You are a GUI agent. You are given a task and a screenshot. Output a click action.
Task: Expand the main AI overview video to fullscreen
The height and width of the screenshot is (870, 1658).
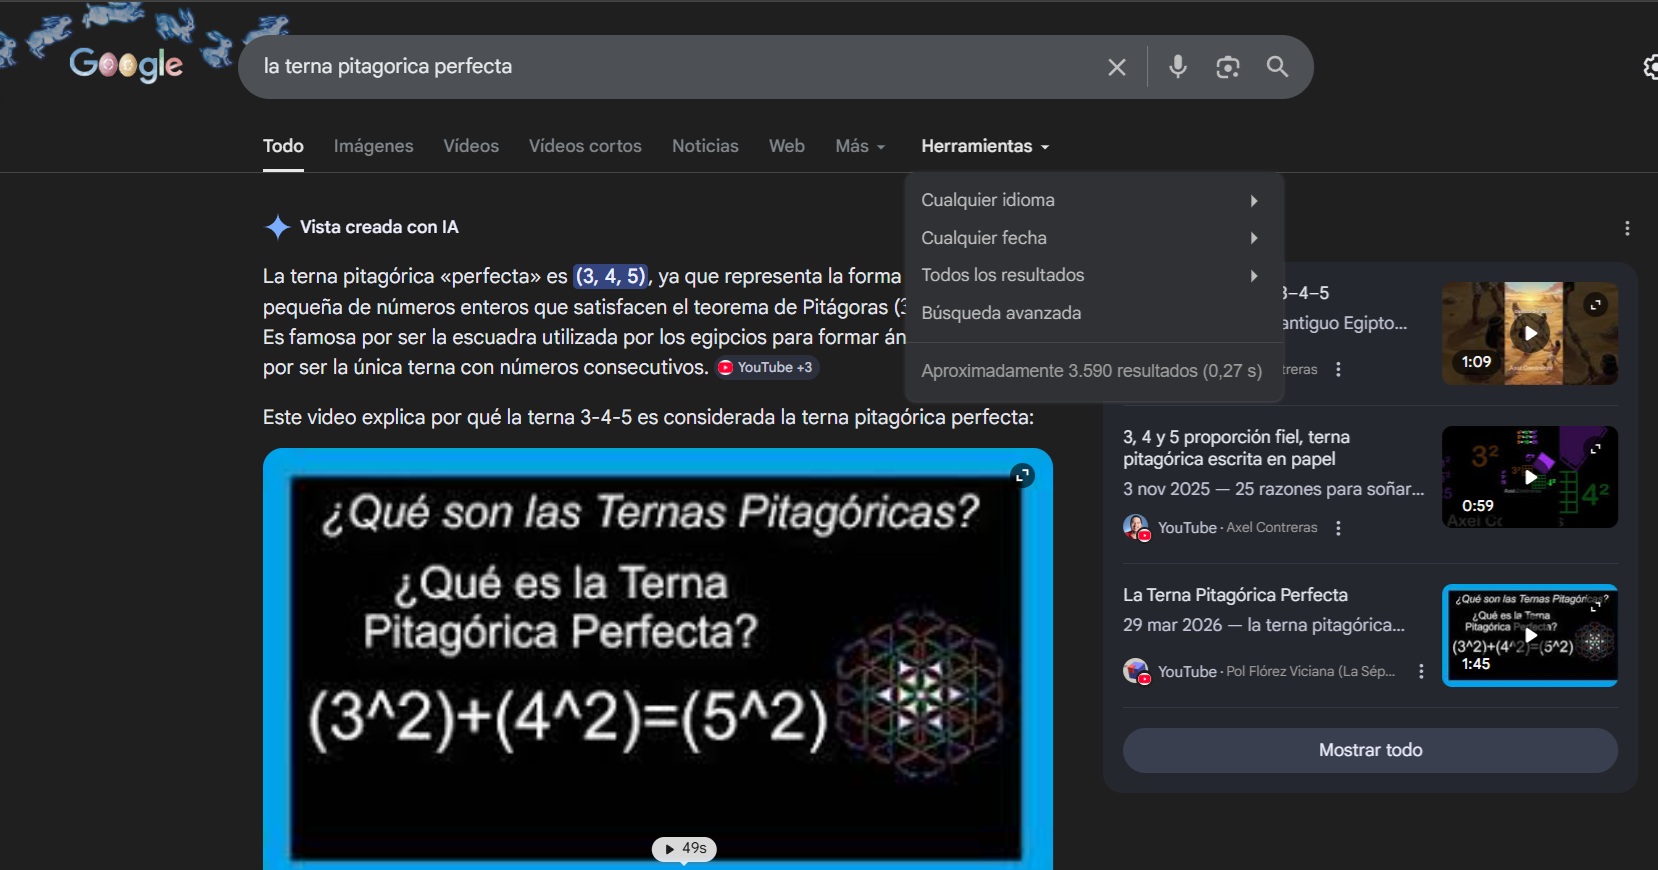1022,475
